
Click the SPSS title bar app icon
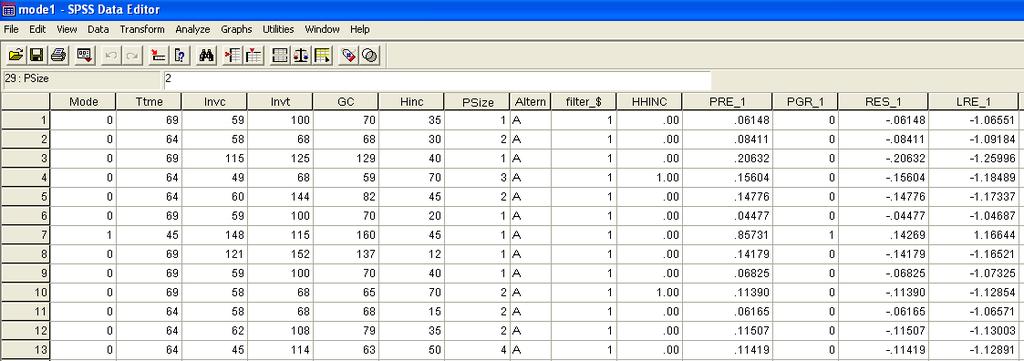point(9,10)
